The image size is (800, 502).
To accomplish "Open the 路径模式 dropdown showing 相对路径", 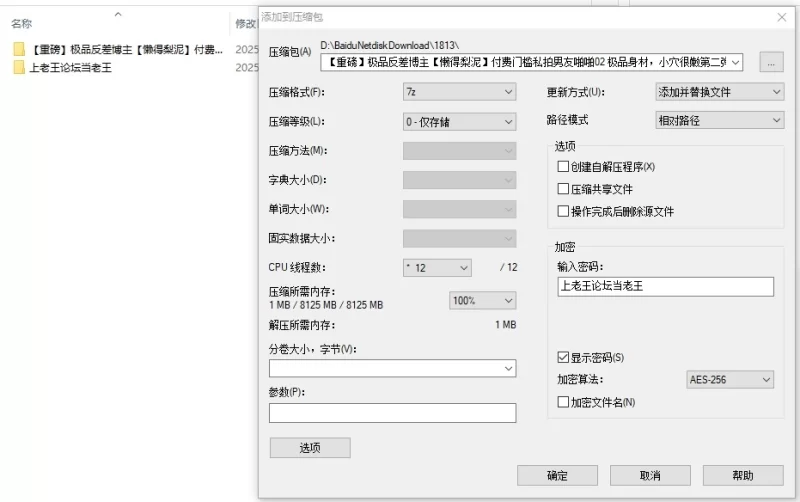I will click(719, 120).
